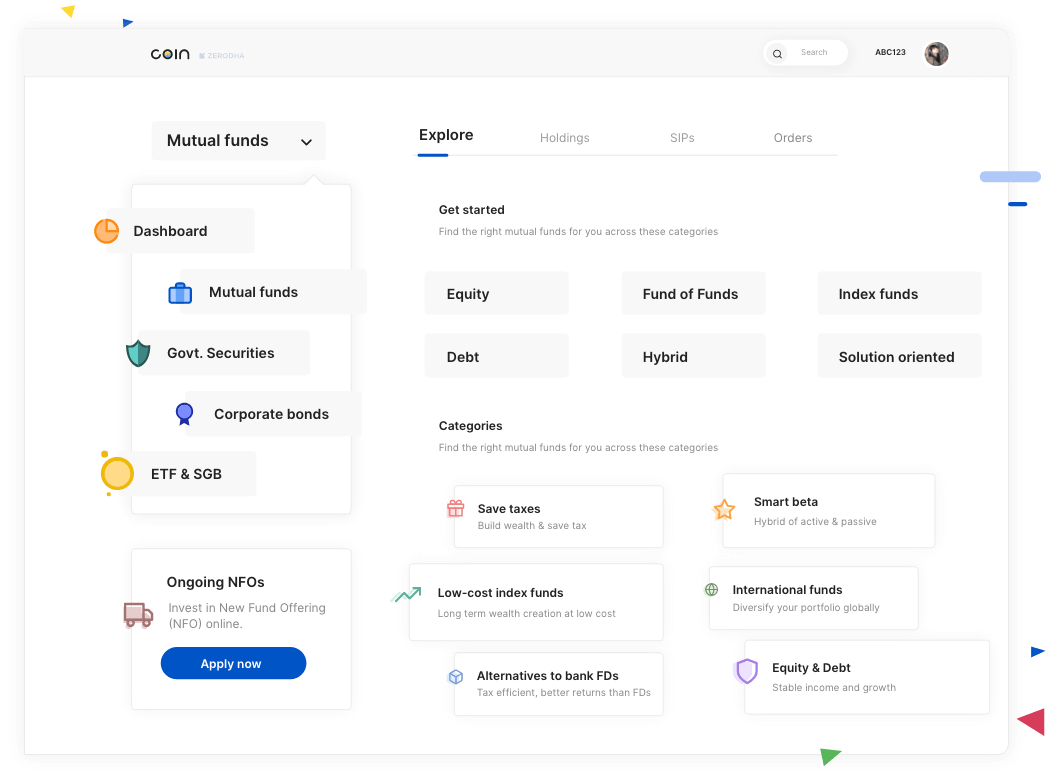Screen dimensions: 1046x780
Task: Open the SIPs tab
Action: pos(682,138)
